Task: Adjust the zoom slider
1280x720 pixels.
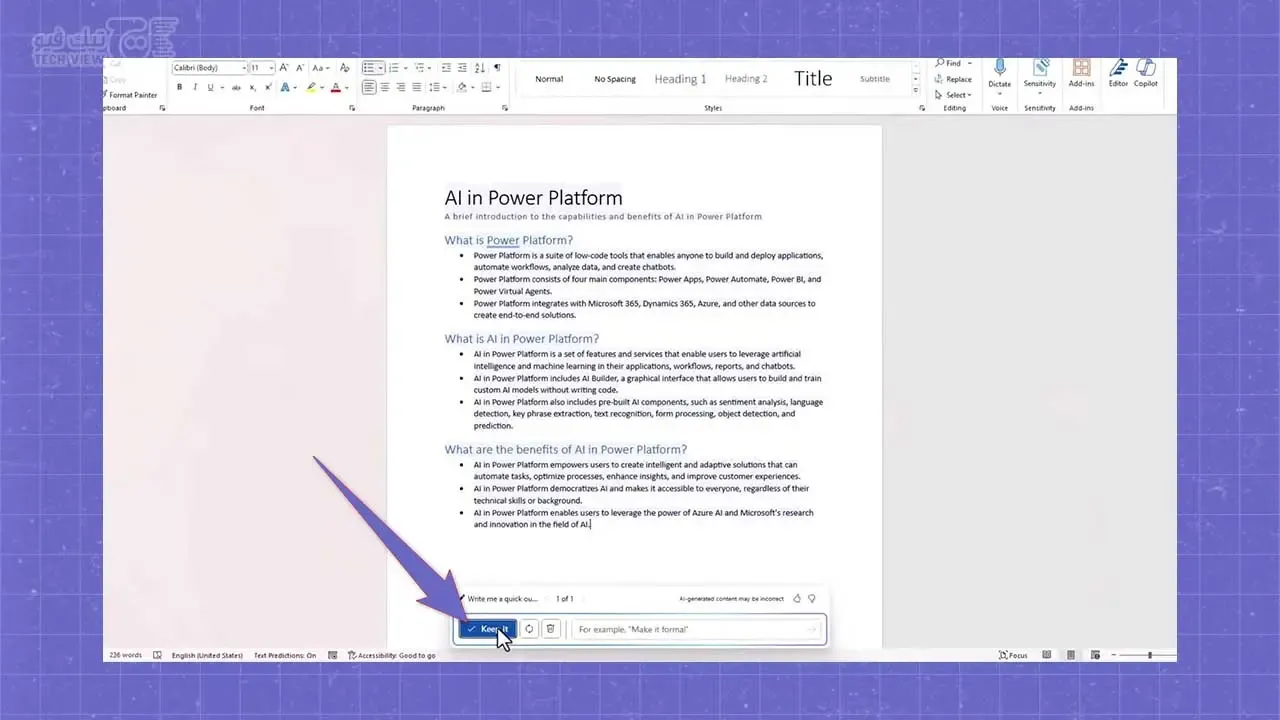Action: pos(1149,655)
